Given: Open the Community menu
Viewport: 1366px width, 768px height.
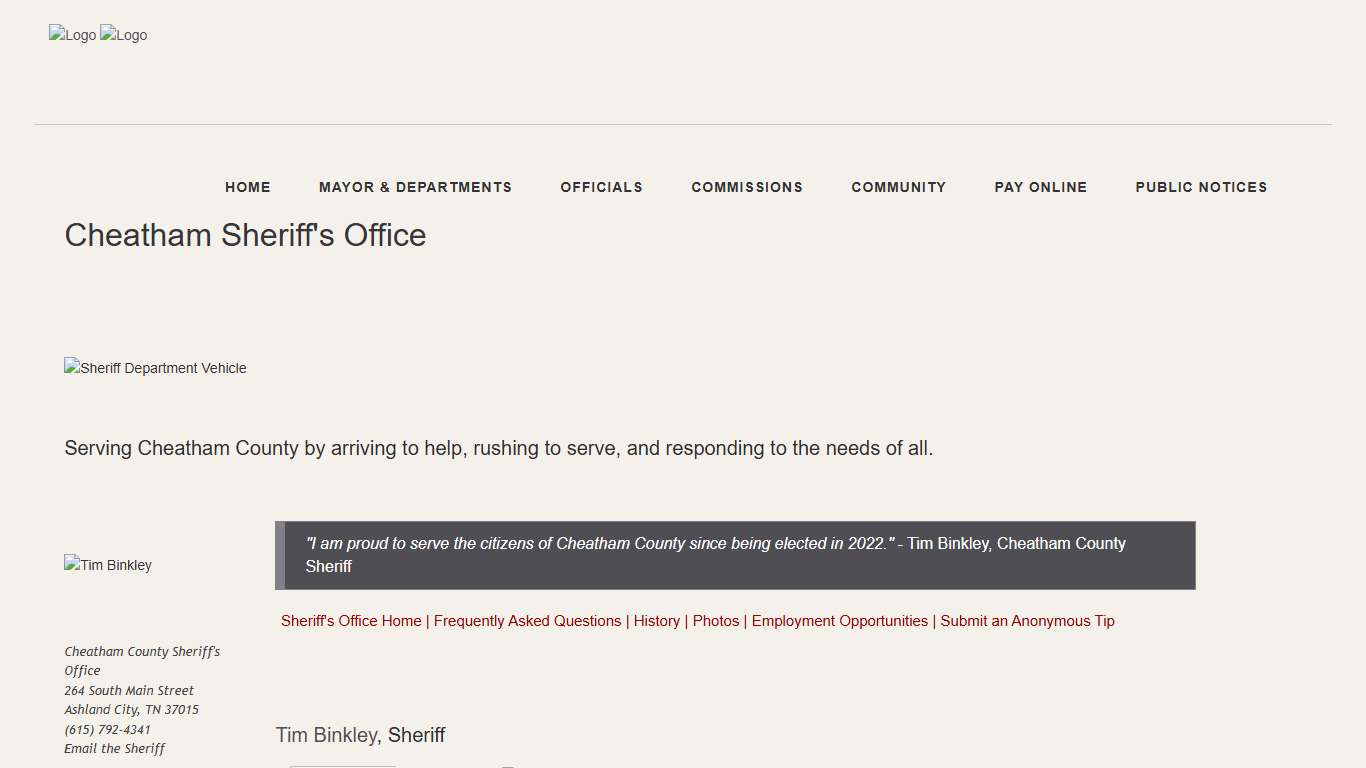Looking at the screenshot, I should coord(898,187).
